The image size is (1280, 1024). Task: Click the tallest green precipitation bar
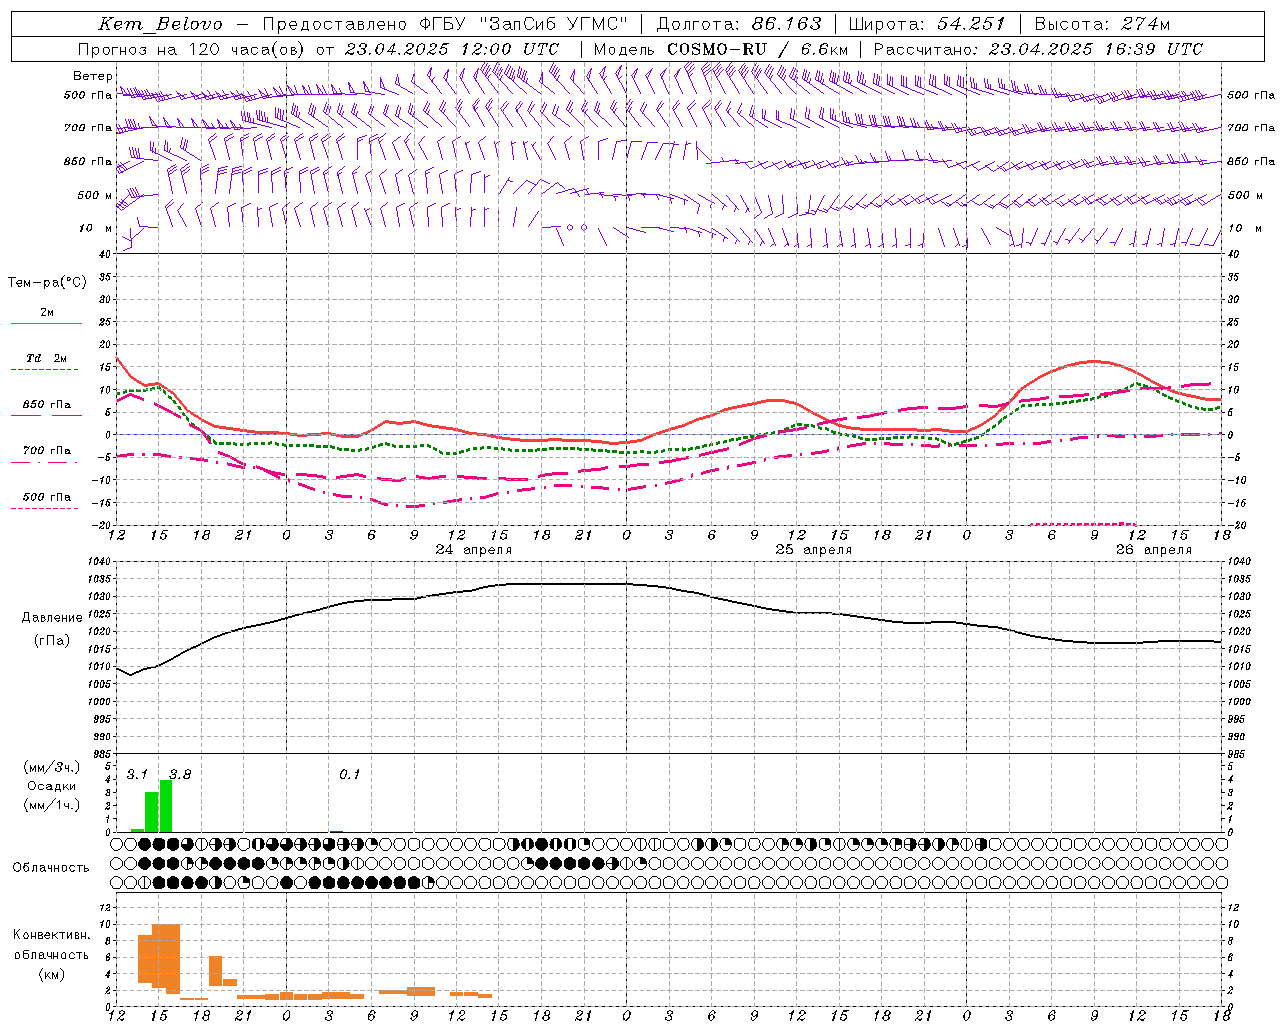pyautogui.click(x=166, y=806)
